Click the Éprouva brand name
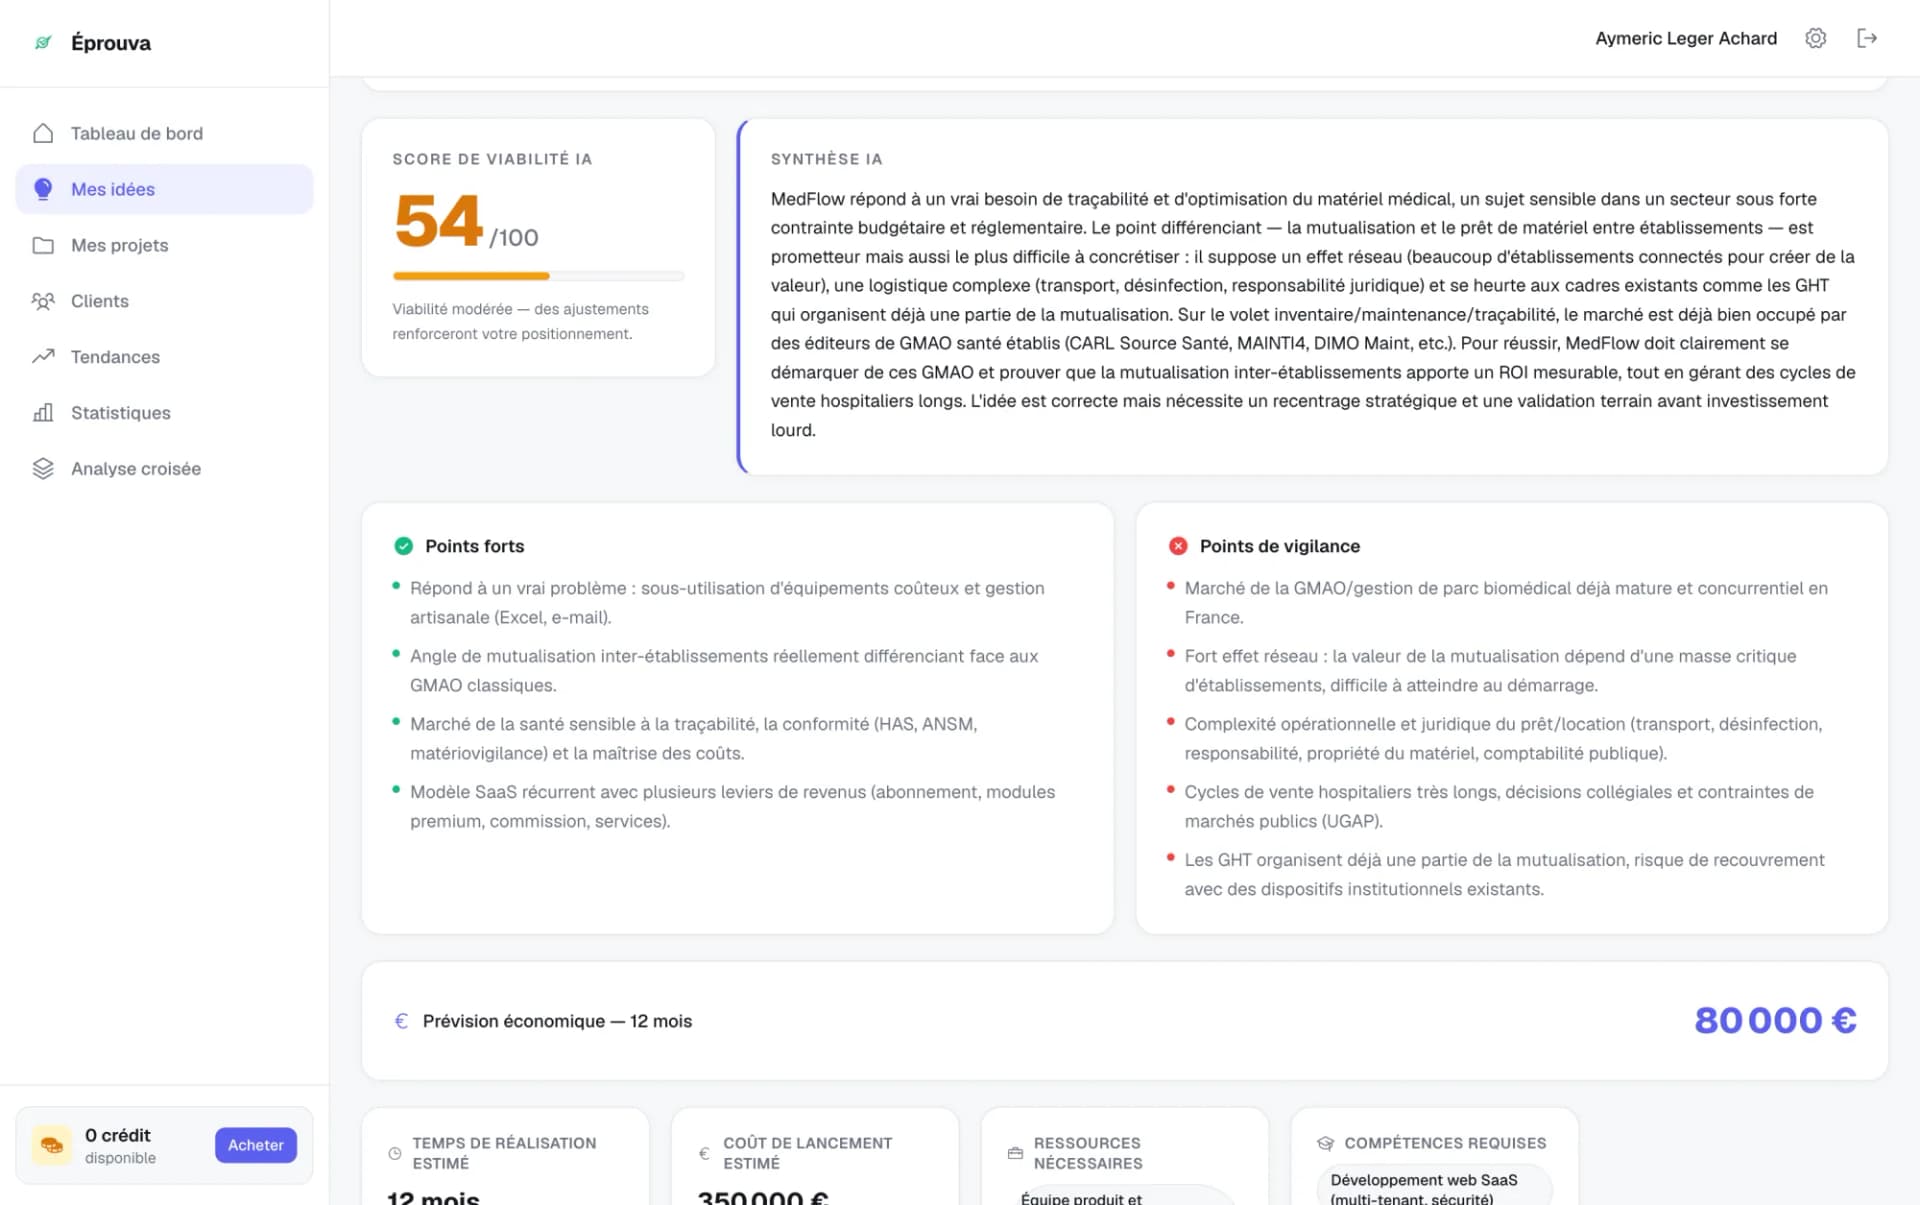The width and height of the screenshot is (1920, 1205). tap(111, 43)
